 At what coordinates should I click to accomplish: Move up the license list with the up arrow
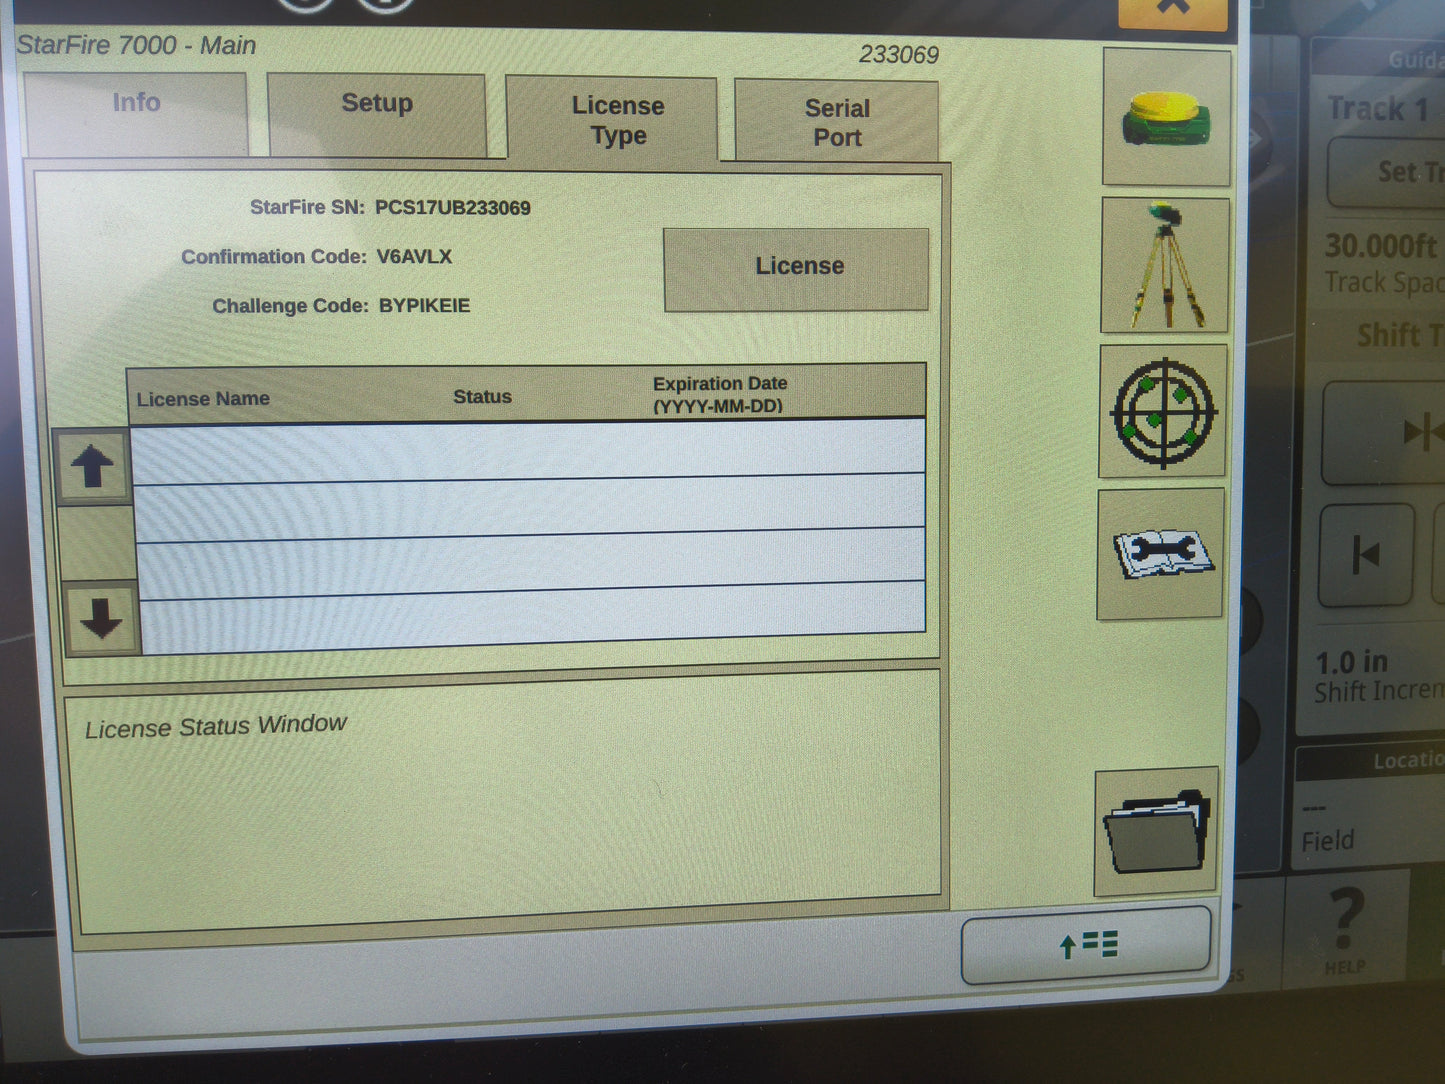(93, 466)
